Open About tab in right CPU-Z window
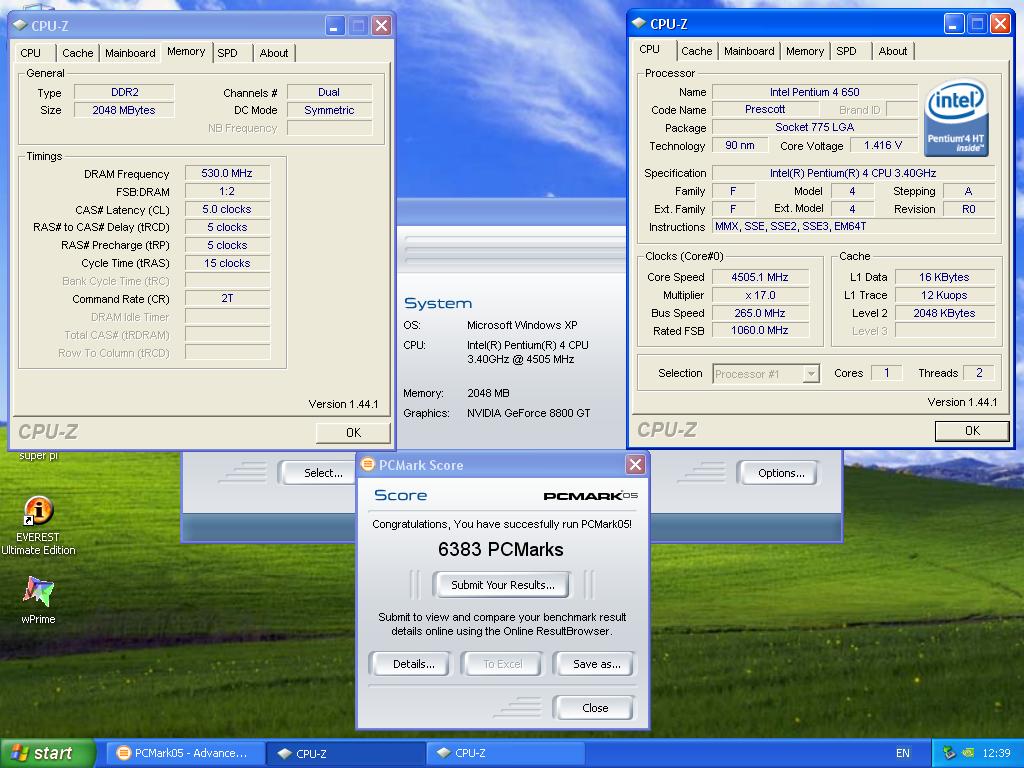The height and width of the screenshot is (768, 1024). tap(893, 51)
